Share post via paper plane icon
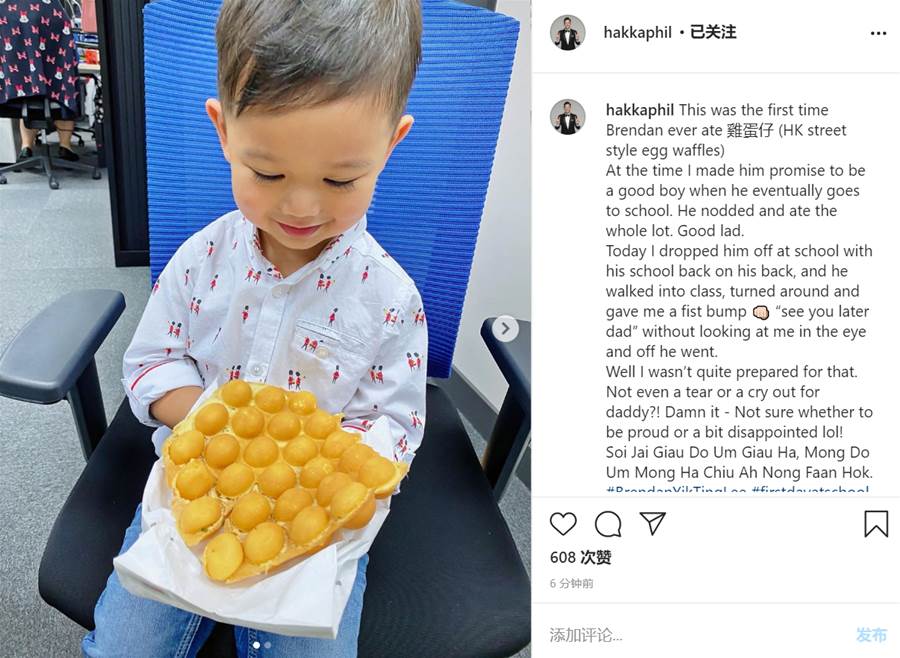The width and height of the screenshot is (900, 658). point(653,523)
